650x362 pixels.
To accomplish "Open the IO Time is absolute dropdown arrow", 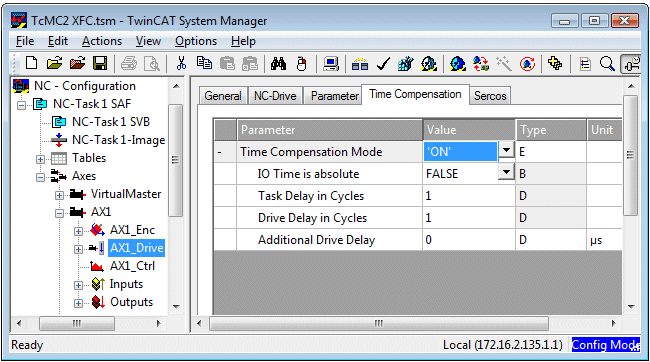I will pos(506,172).
